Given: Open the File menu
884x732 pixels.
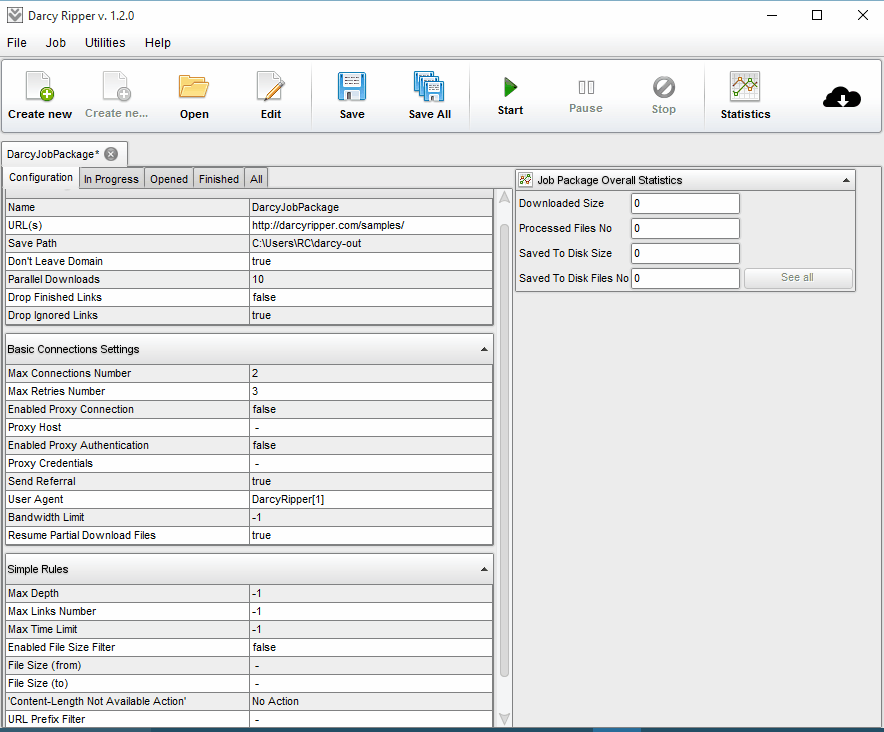Looking at the screenshot, I should (x=17, y=43).
